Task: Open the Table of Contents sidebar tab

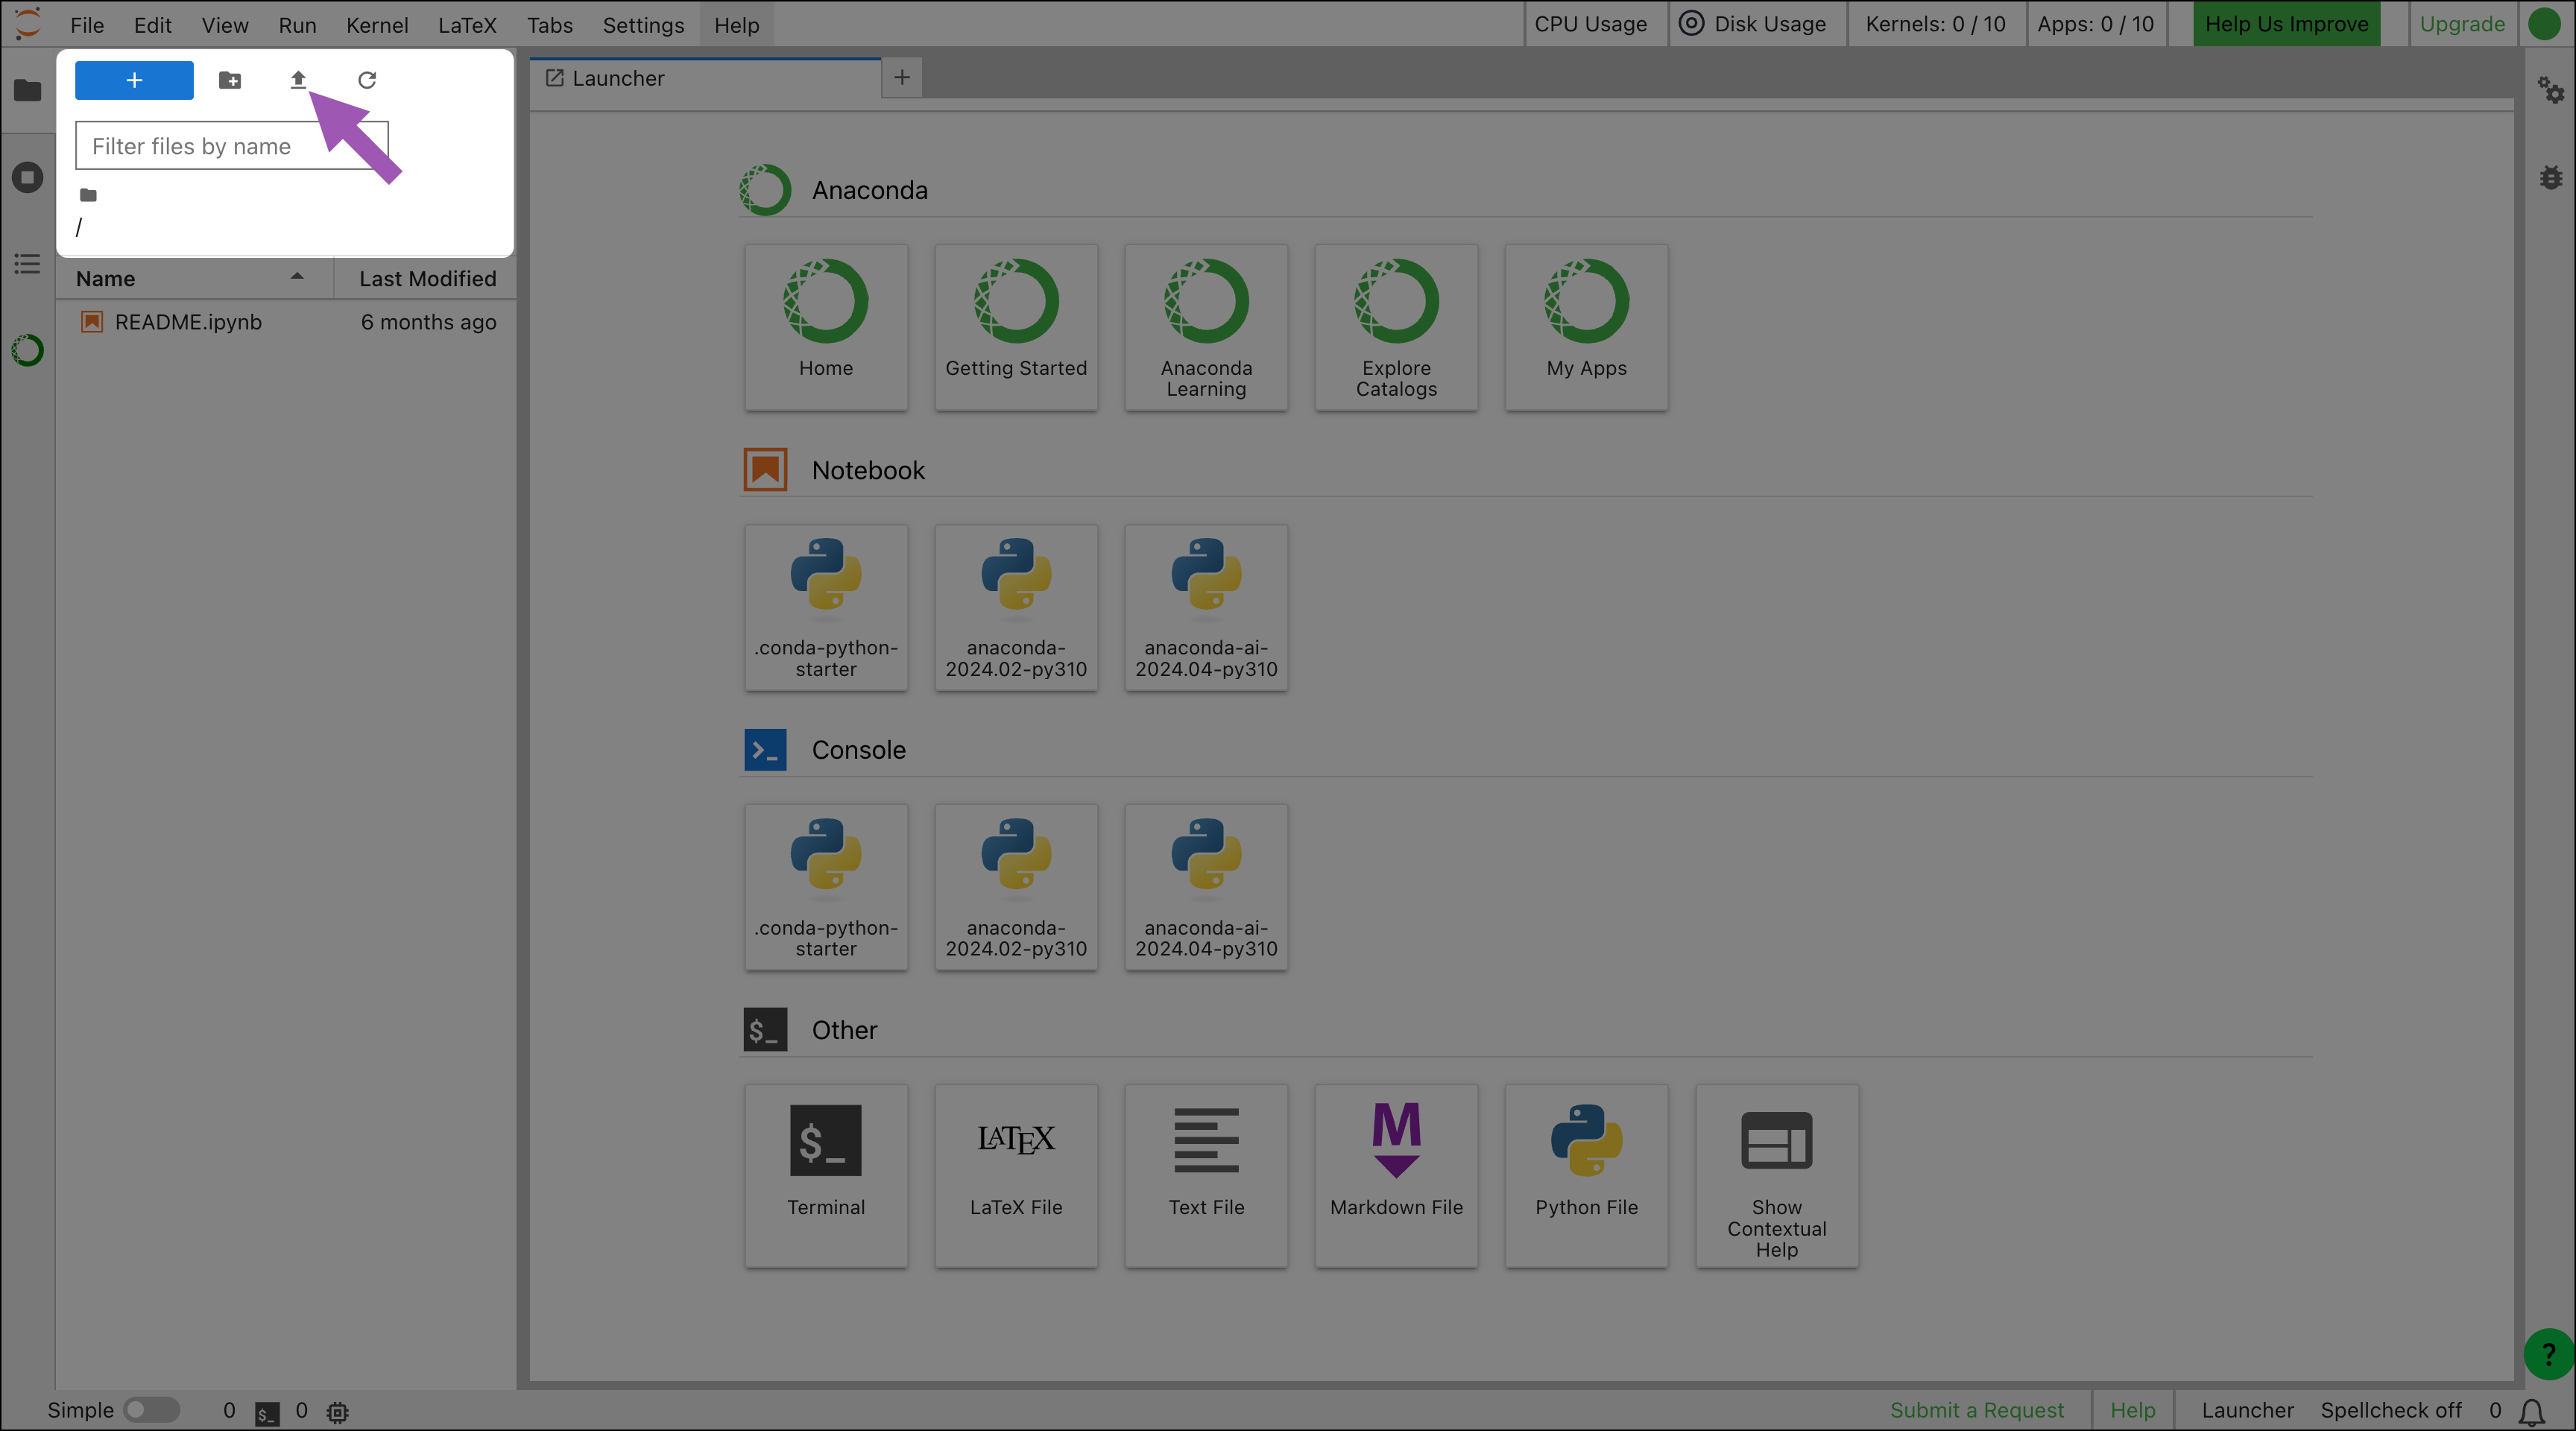Action: (x=27, y=264)
